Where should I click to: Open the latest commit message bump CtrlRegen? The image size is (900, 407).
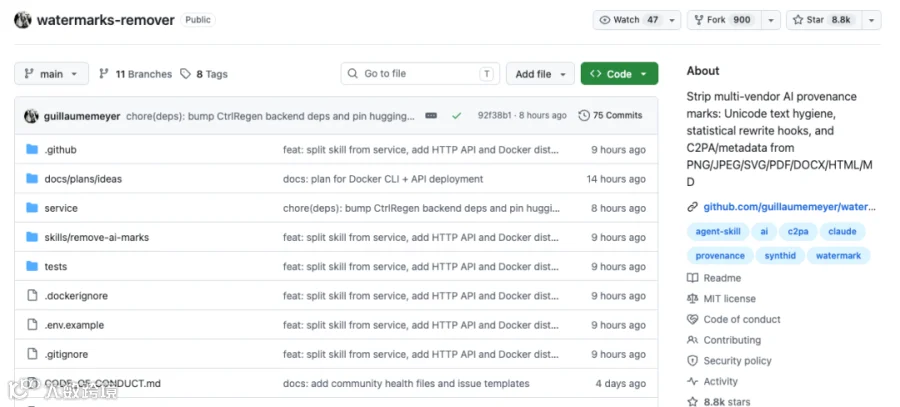[x=270, y=116]
